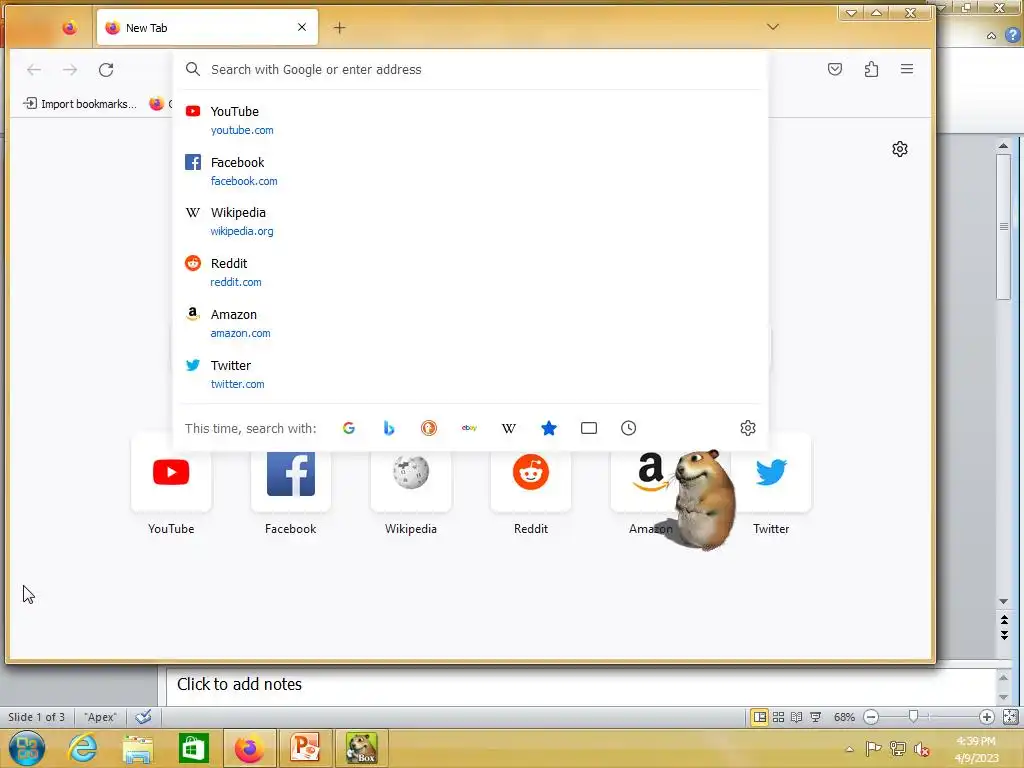Image resolution: width=1024 pixels, height=768 pixels.
Task: Select Facebook suggestion in address dropdown
Action: 470,171
